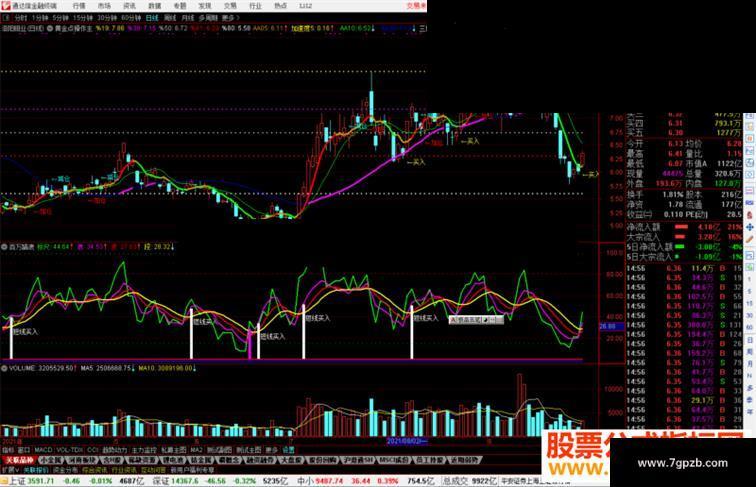The image size is (756, 487).
Task: Select 日 period button in right sidebar
Action: 749,339
